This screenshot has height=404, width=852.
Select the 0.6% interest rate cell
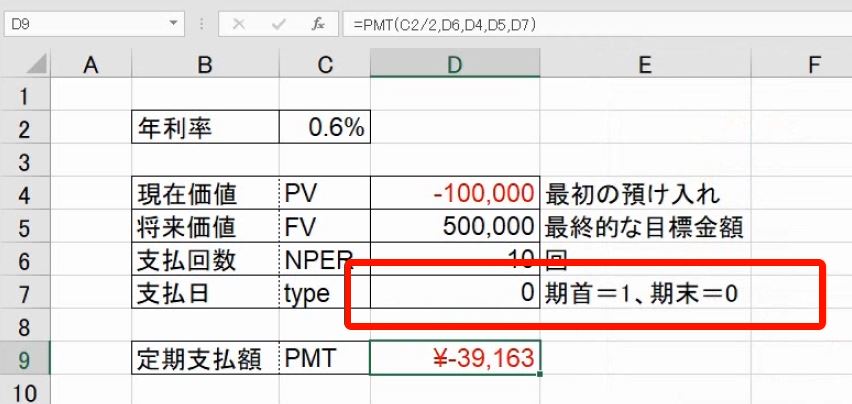click(325, 128)
